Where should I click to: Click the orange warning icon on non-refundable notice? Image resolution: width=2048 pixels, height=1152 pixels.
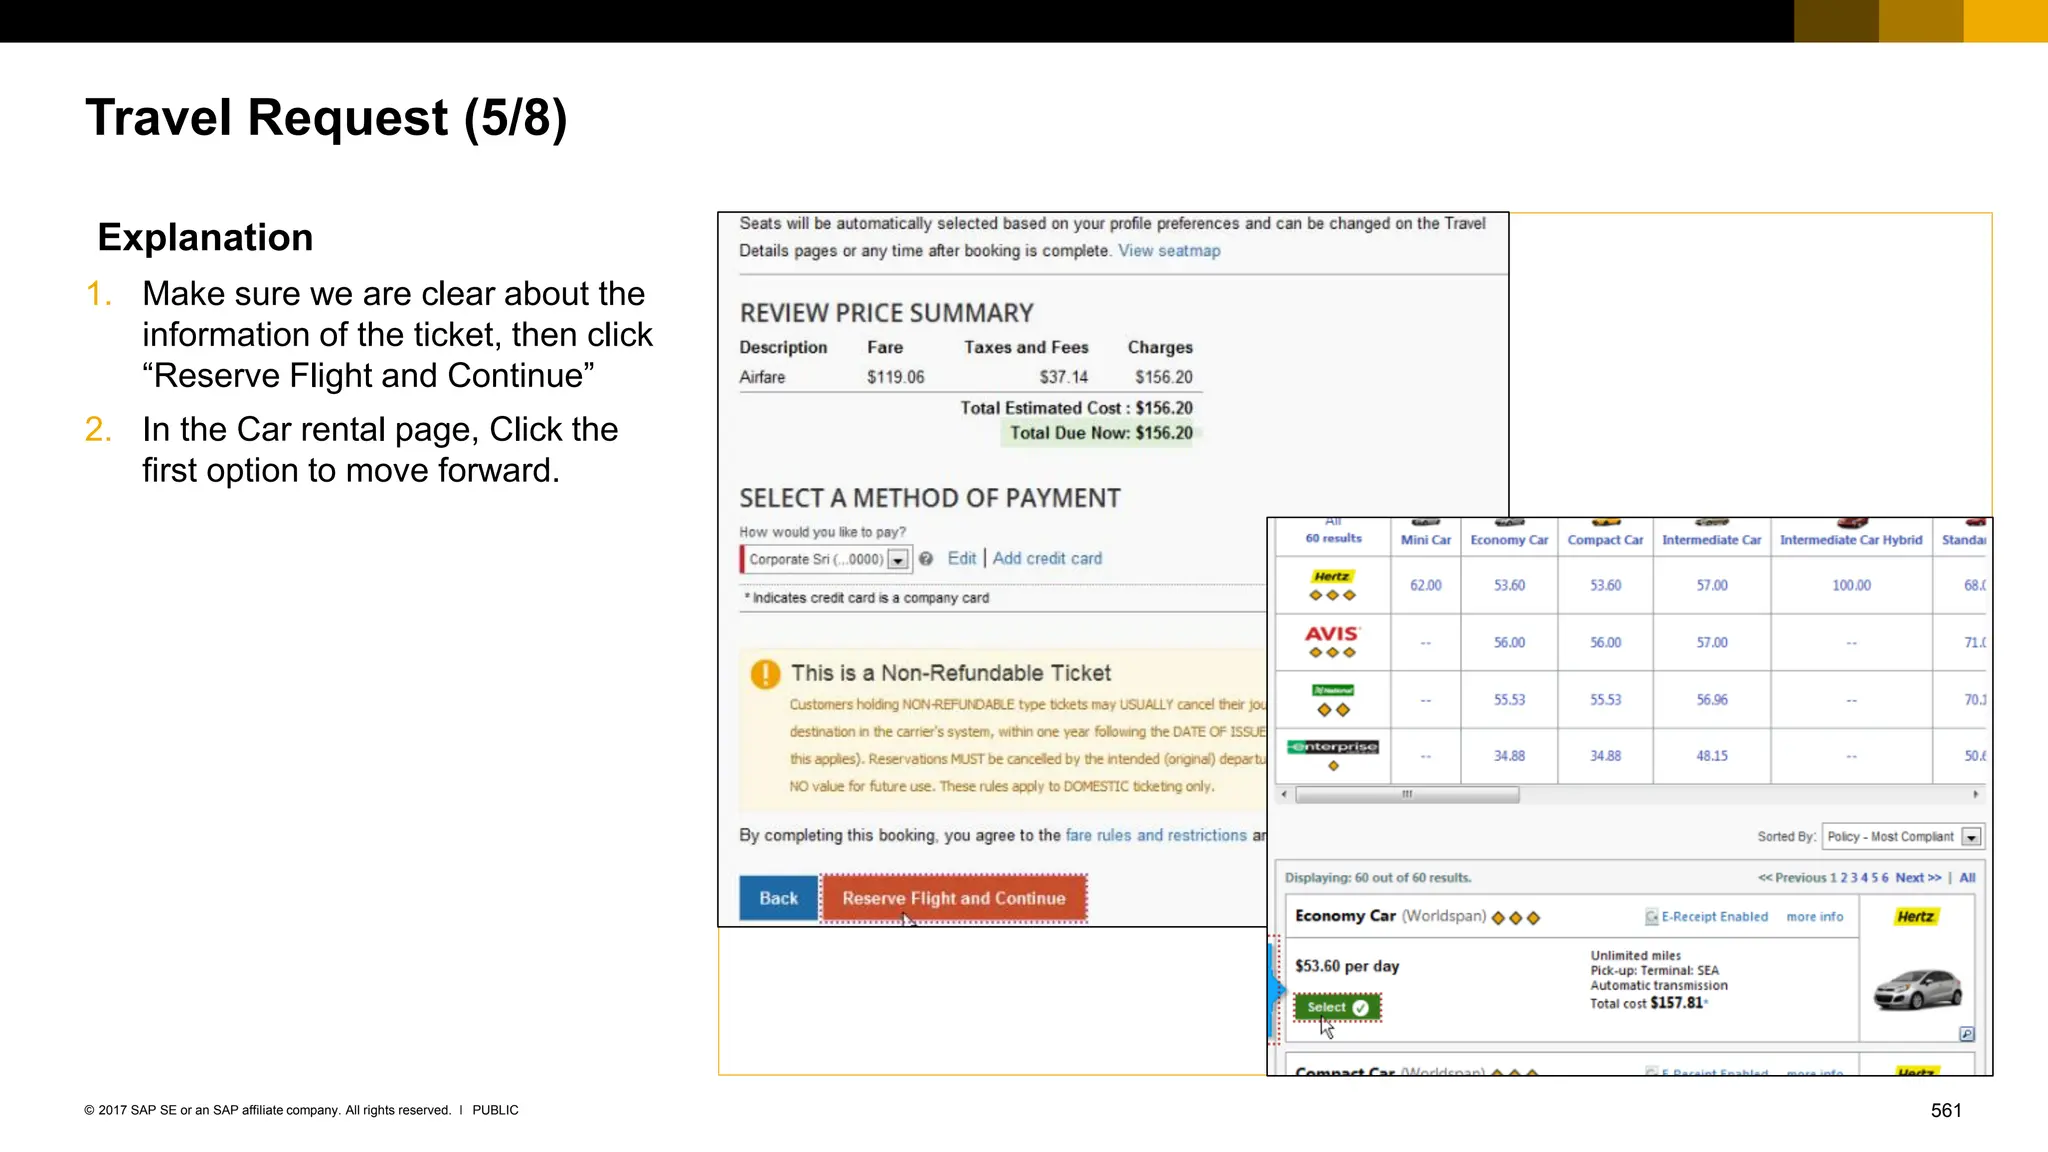(765, 674)
